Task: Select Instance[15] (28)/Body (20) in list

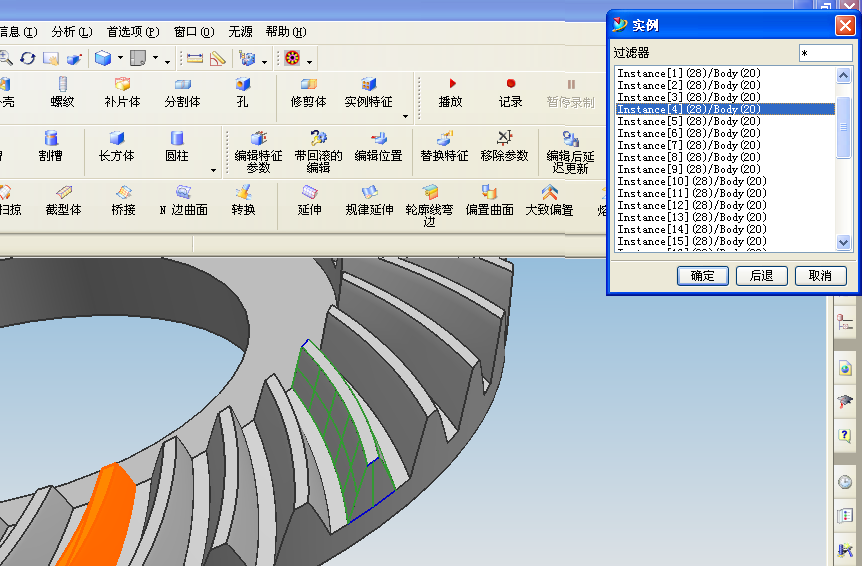Action: point(725,241)
